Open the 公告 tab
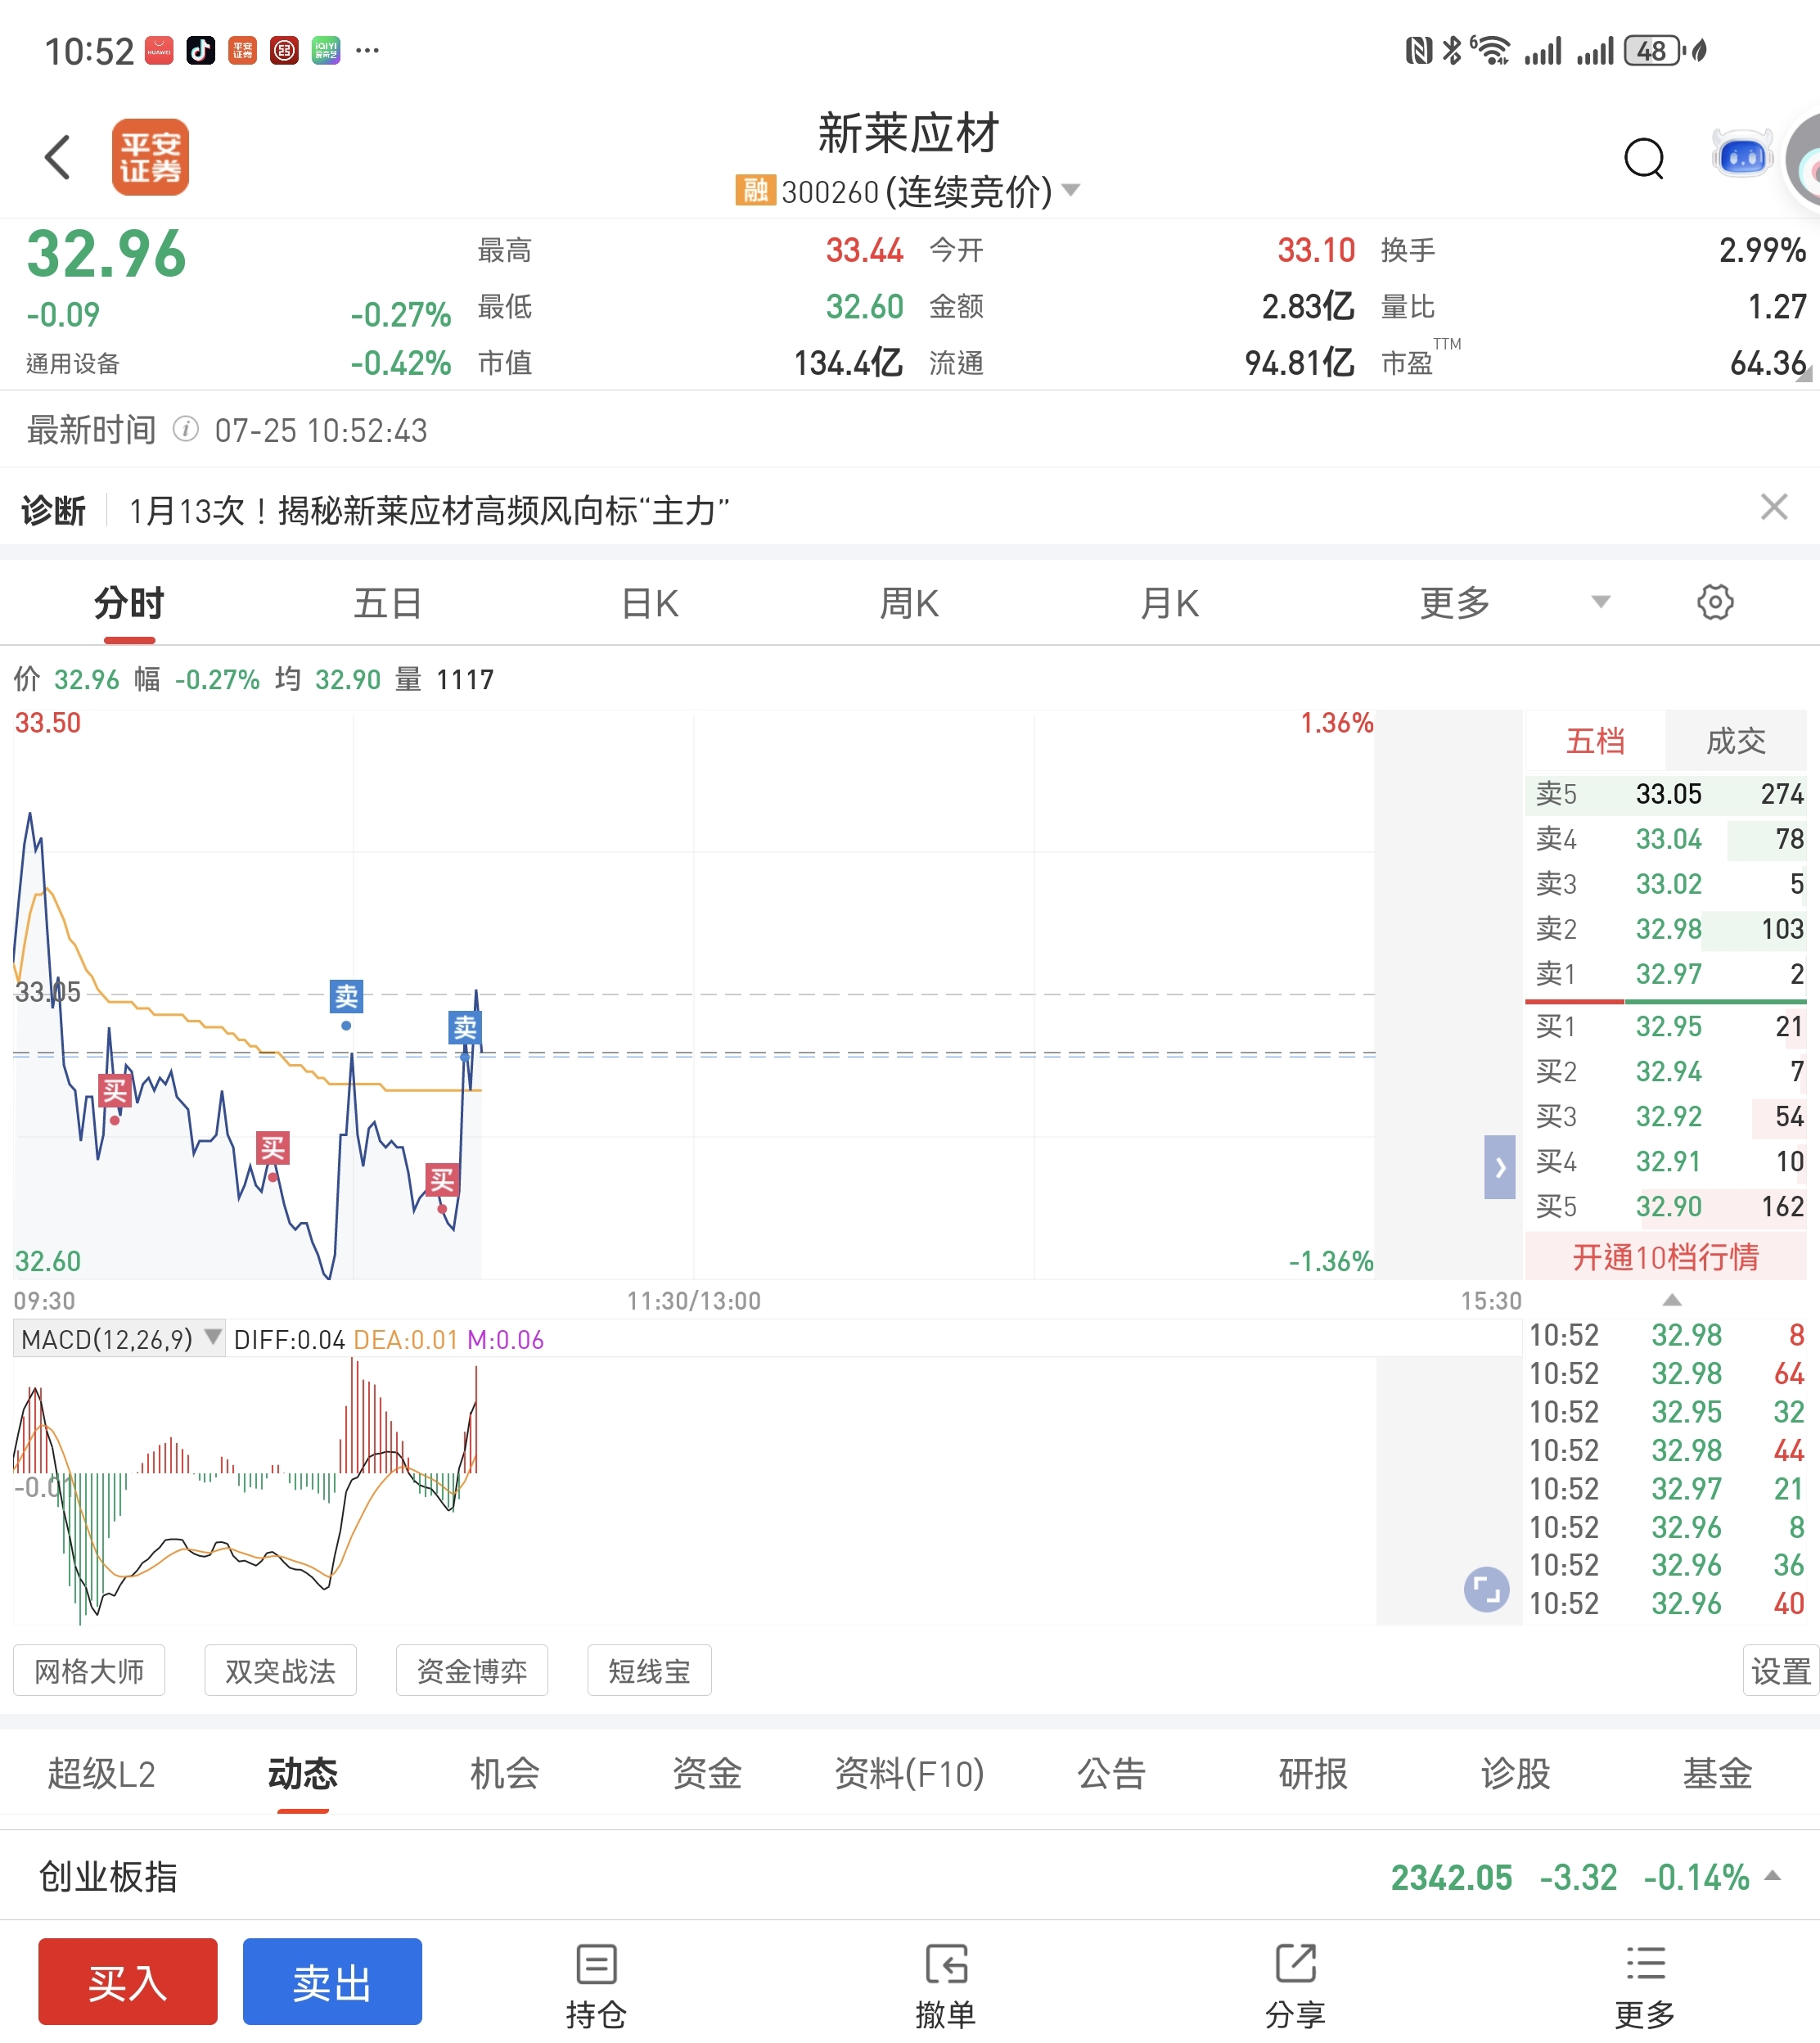Viewport: 1820px width, 2043px height. click(x=1111, y=1774)
